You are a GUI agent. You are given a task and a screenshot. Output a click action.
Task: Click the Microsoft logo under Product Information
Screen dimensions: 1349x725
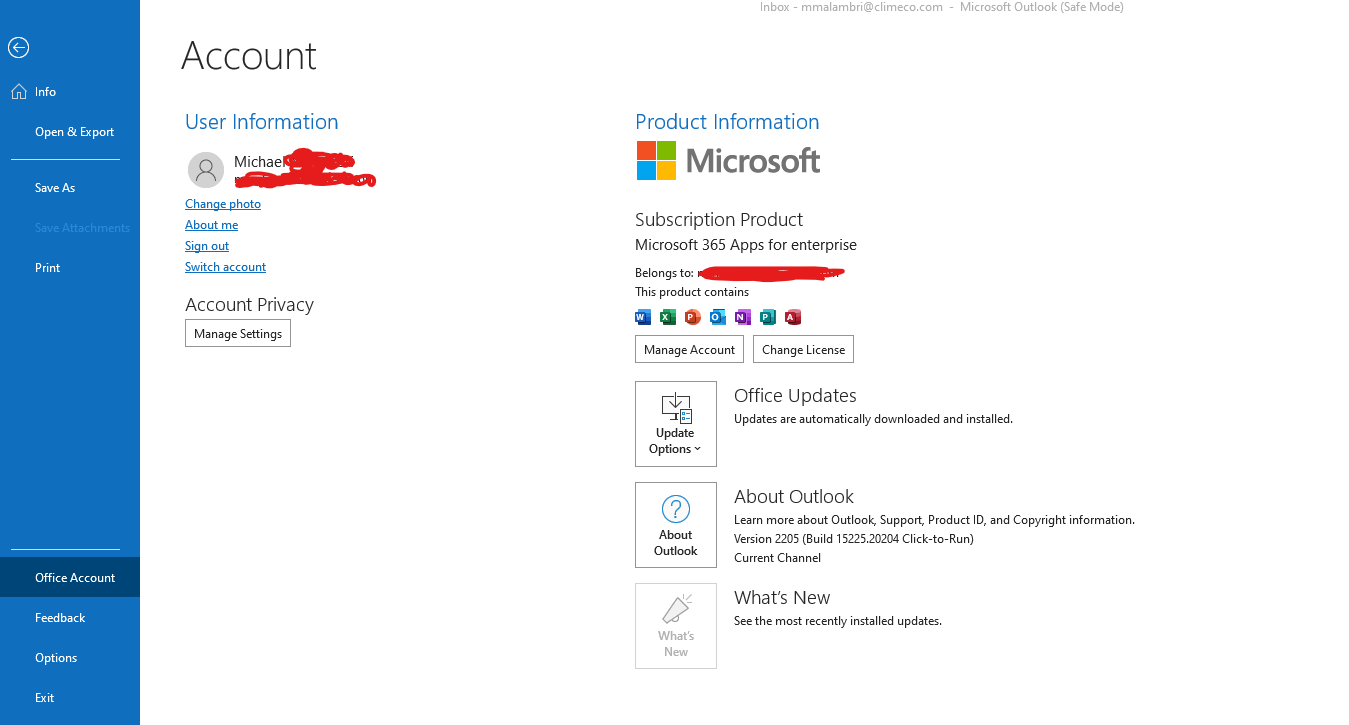pos(729,160)
